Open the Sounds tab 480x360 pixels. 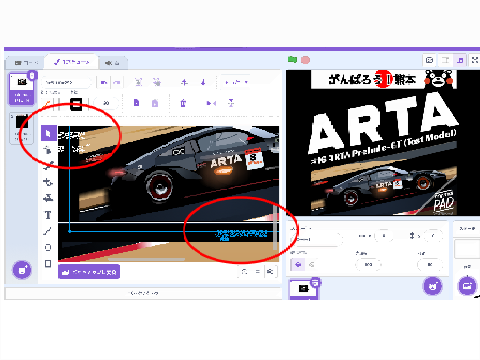click(112, 62)
